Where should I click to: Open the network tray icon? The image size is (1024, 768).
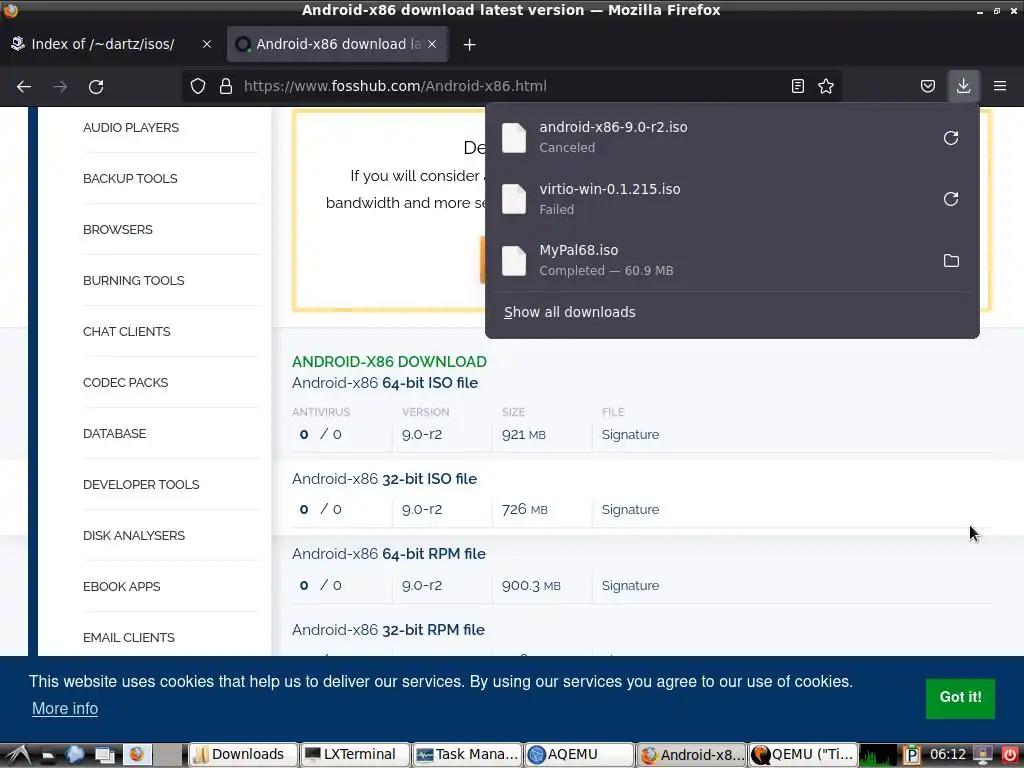[984, 755]
